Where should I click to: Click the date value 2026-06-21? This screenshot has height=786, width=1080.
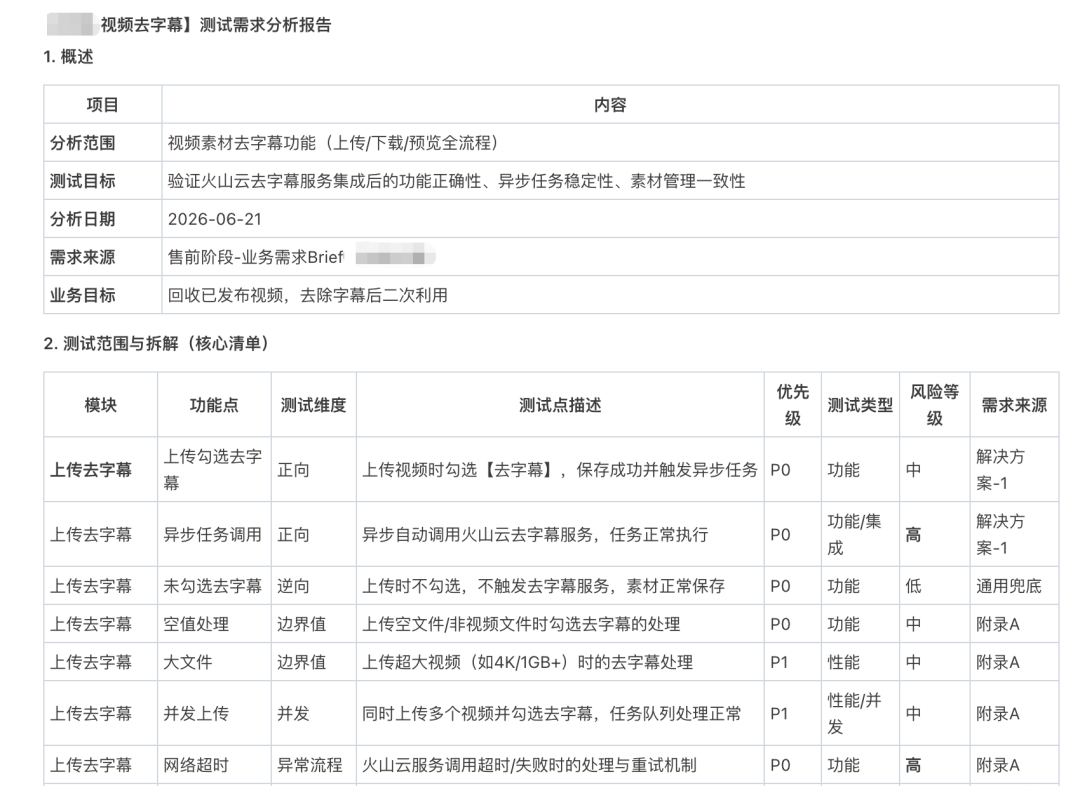coord(215,219)
